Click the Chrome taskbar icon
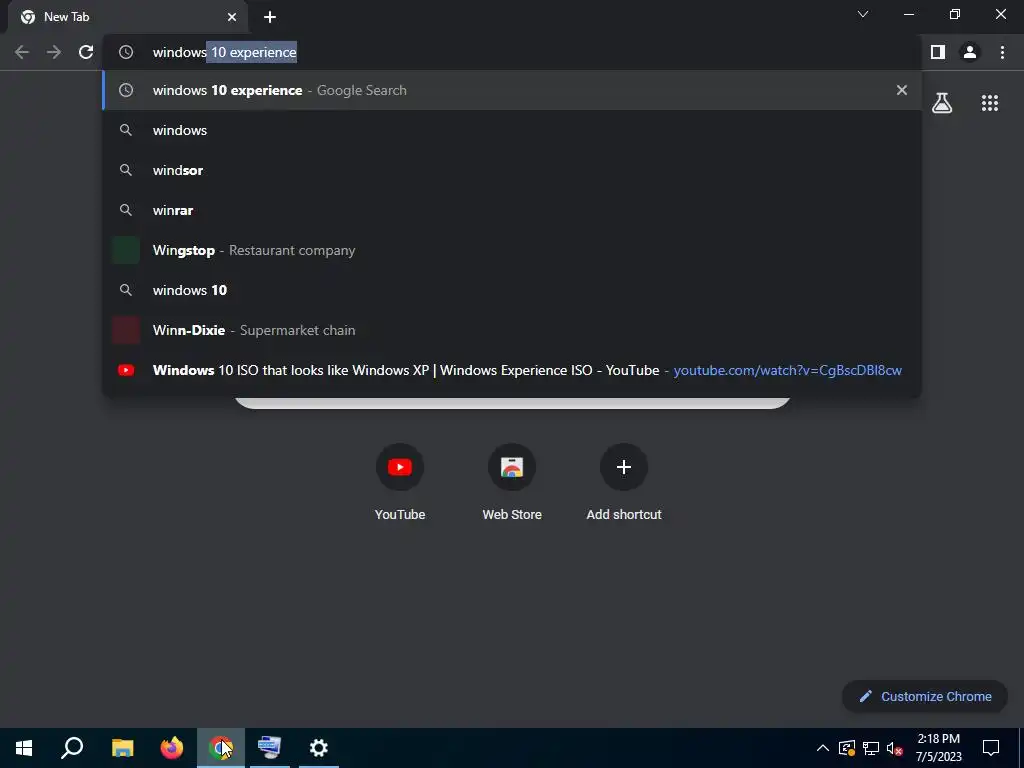This screenshot has width=1024, height=768. 221,748
